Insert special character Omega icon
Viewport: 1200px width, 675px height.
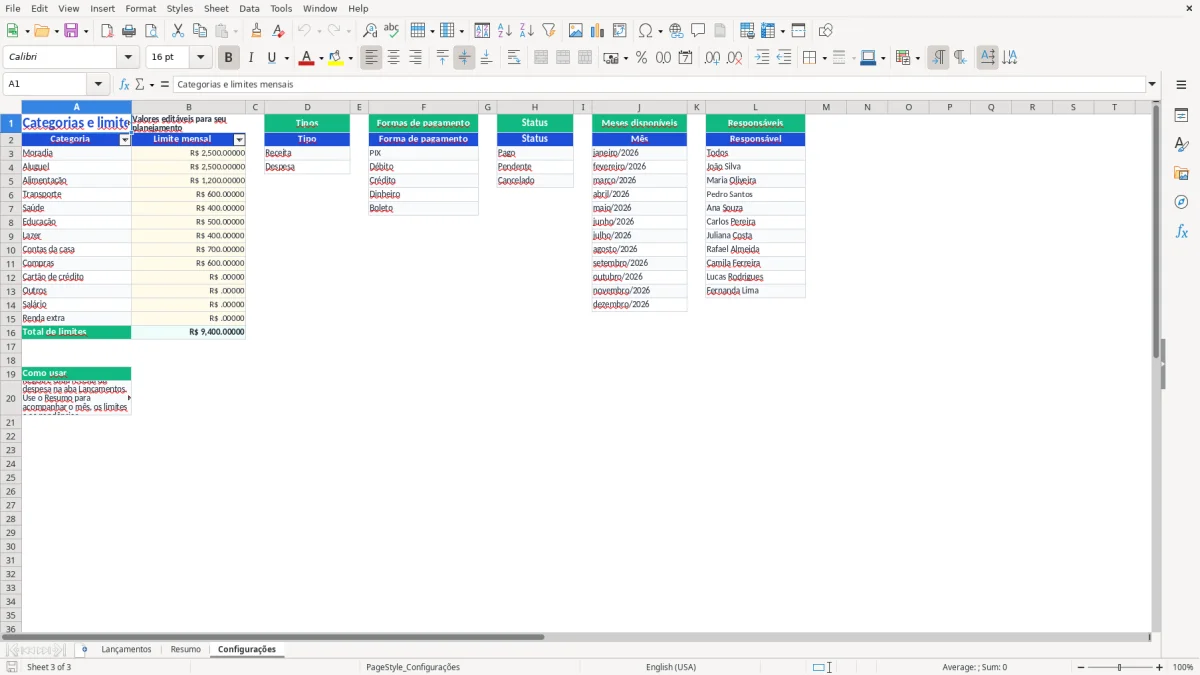point(646,31)
